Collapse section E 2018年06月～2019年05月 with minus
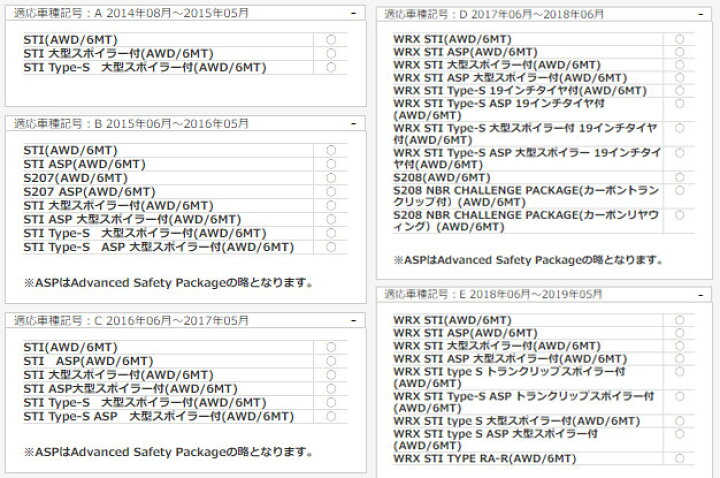Viewport: 720px width, 478px height. point(700,295)
